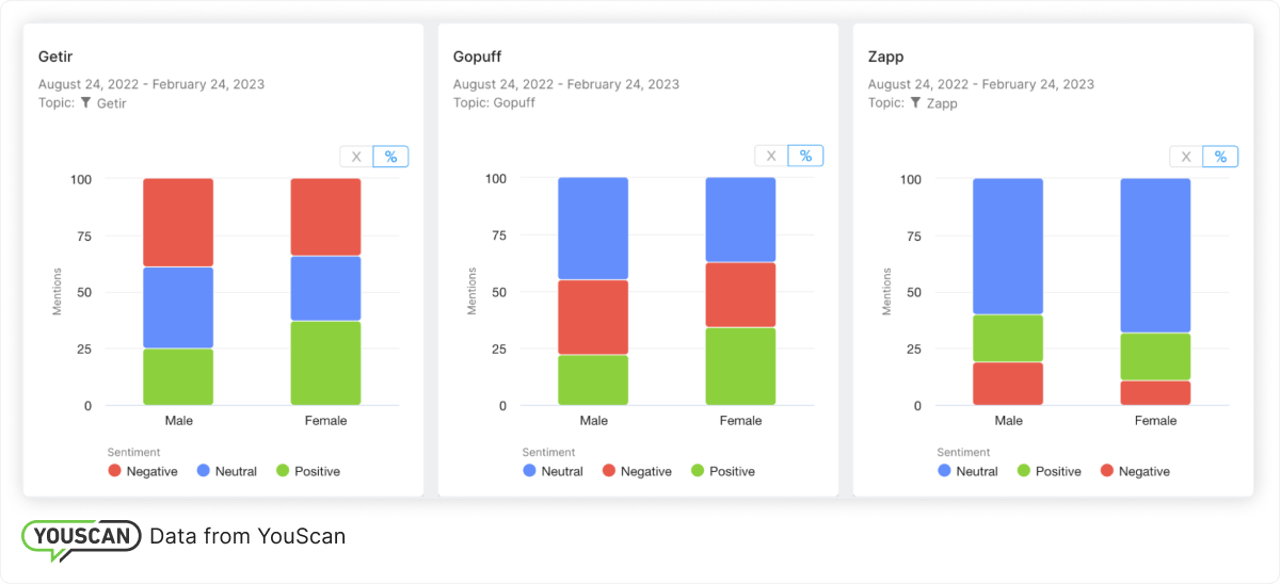Image resolution: width=1280 pixels, height=584 pixels.
Task: Click Positive legend dot in Zapp chart
Action: 1024,471
